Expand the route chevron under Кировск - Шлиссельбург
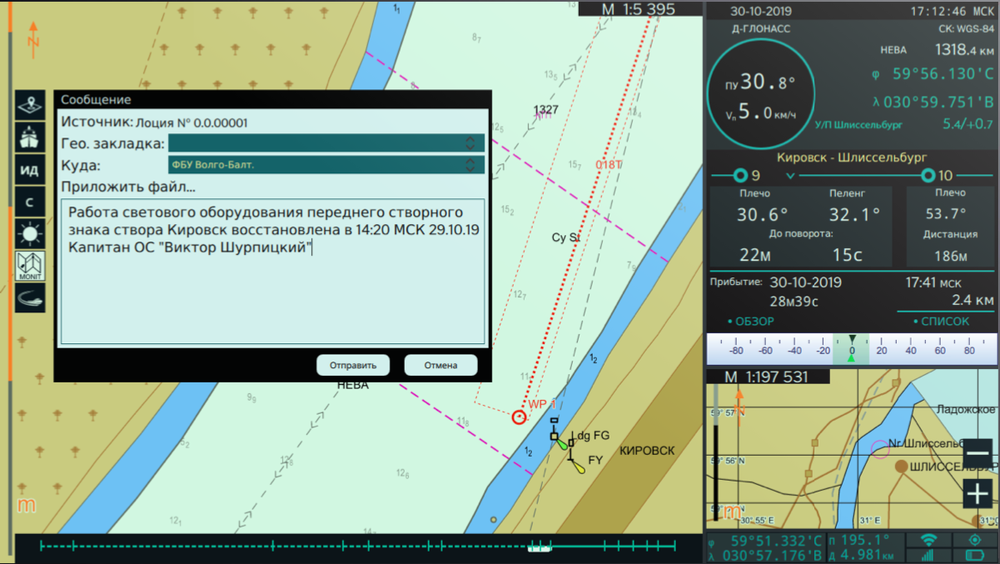Screen dimensions: 1000x564 click(790, 176)
